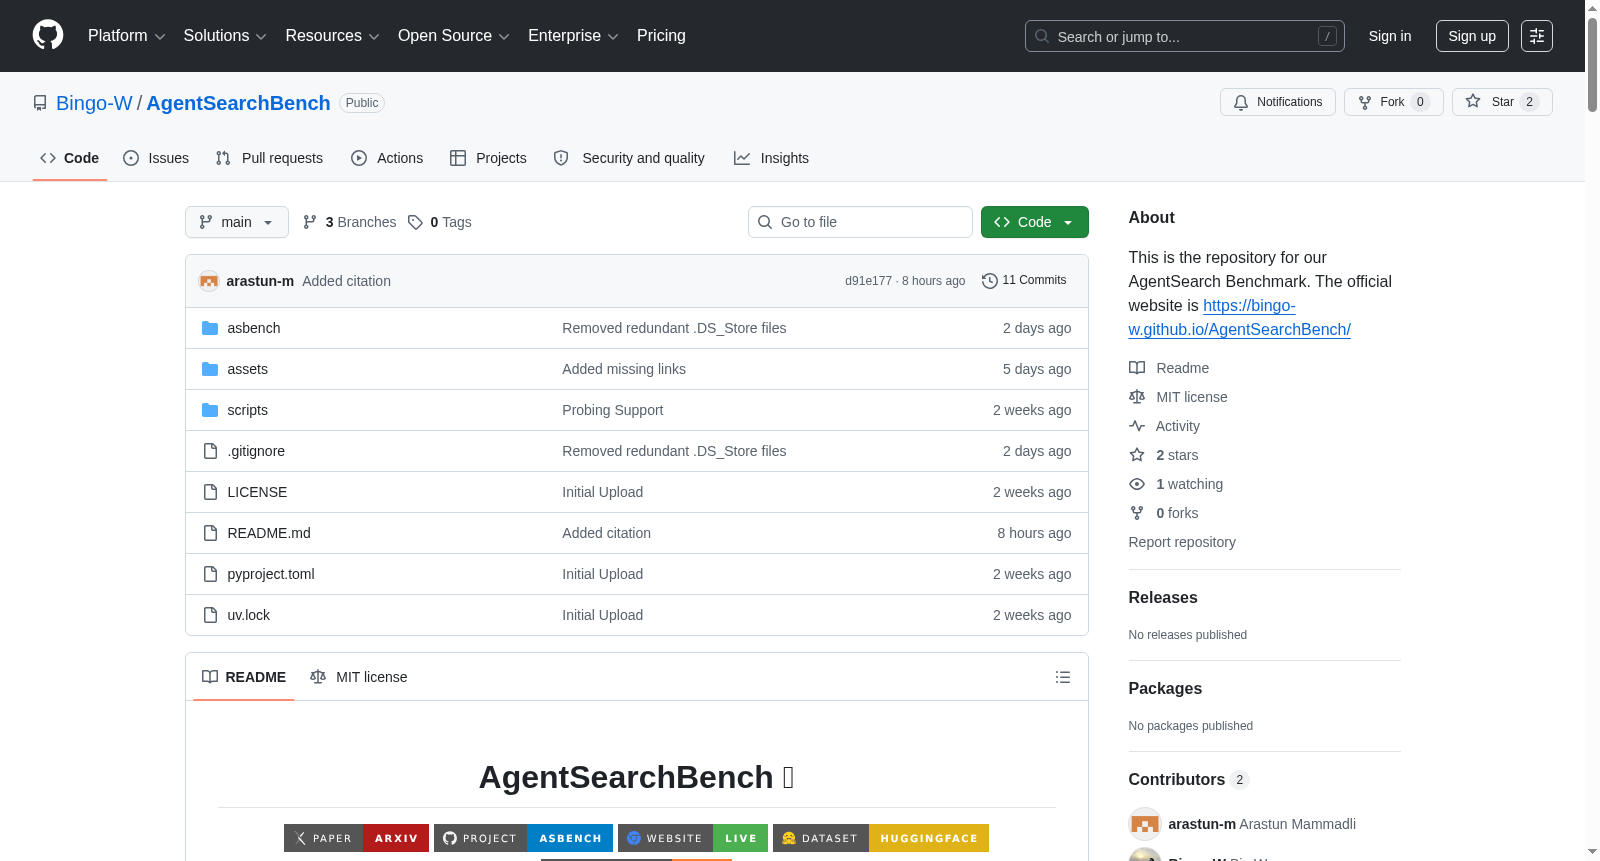1600x861 pixels.
Task: Open arastun-m contributor profile avatar
Action: [x=1145, y=824]
